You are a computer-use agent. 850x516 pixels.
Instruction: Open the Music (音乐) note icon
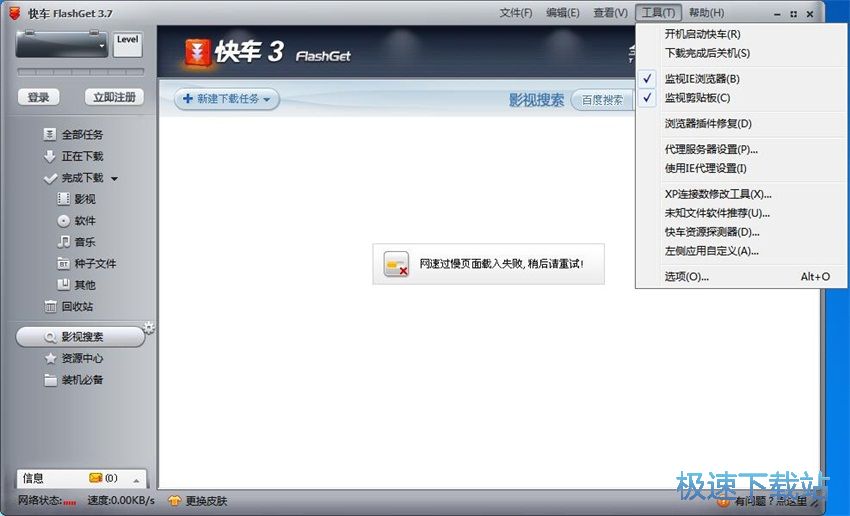(x=63, y=242)
